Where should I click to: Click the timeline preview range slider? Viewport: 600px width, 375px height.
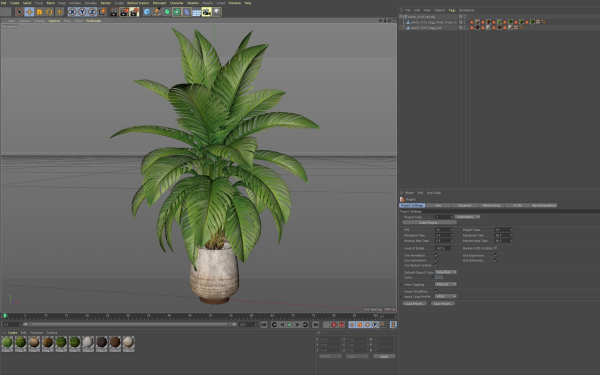click(129, 324)
